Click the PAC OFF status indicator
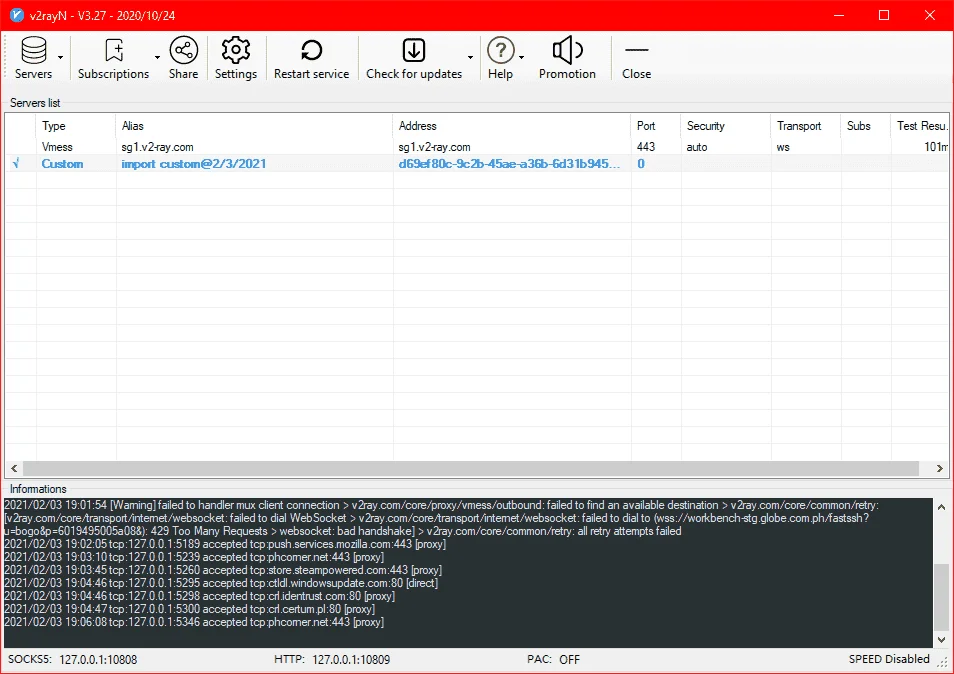 [554, 659]
